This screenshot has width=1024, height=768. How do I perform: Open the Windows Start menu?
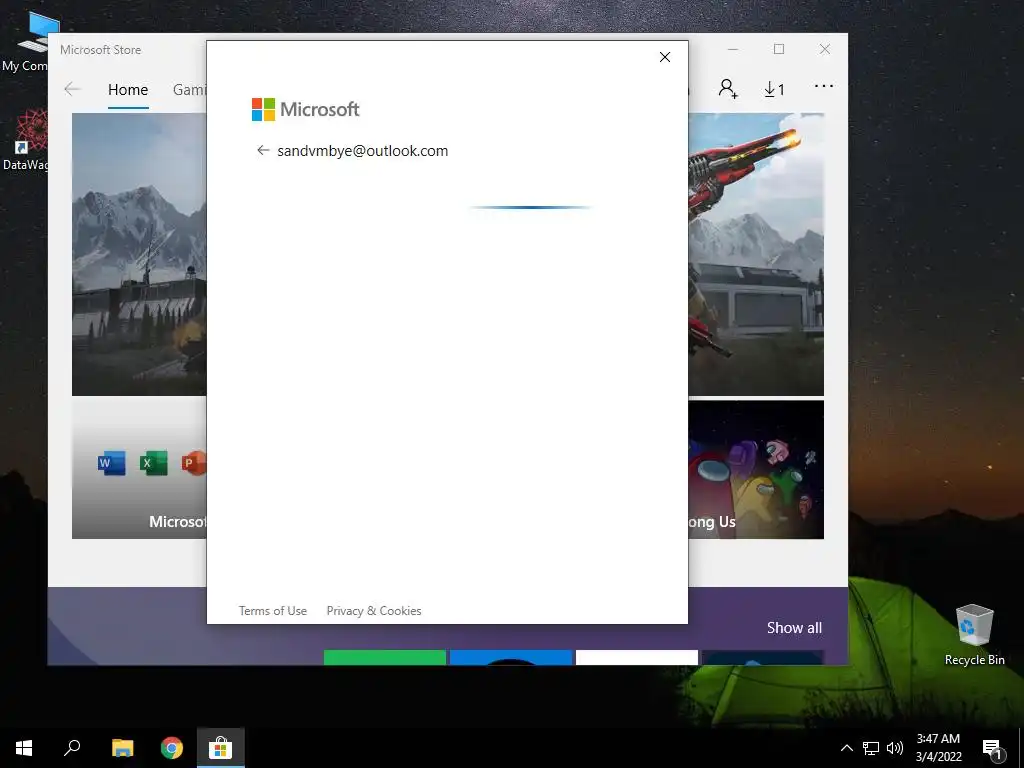click(24, 748)
